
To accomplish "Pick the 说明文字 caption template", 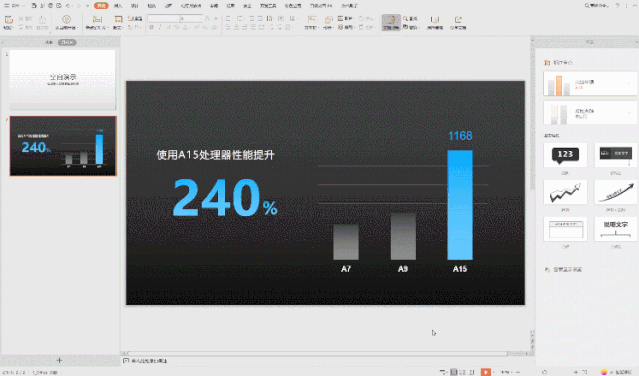I will coord(616,229).
